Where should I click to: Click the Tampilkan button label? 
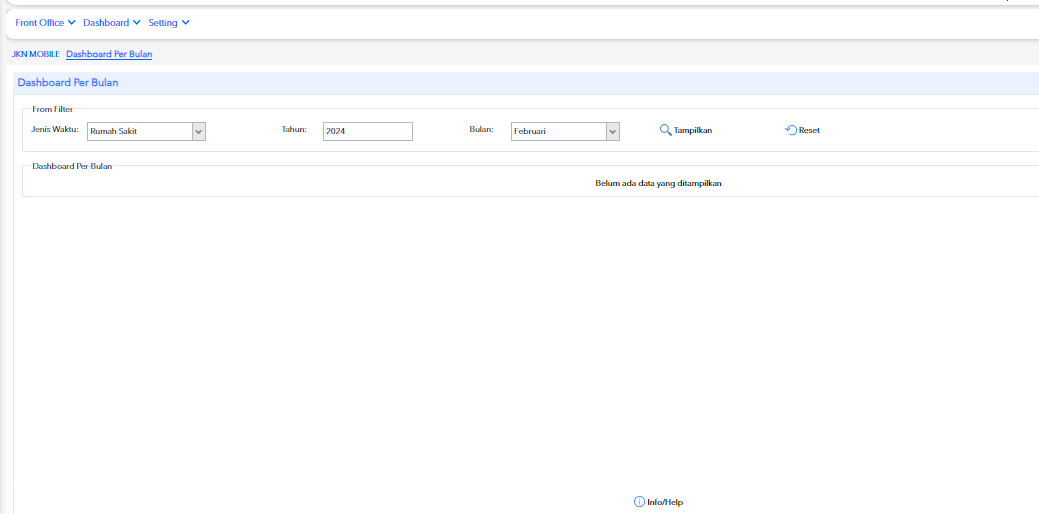click(693, 130)
